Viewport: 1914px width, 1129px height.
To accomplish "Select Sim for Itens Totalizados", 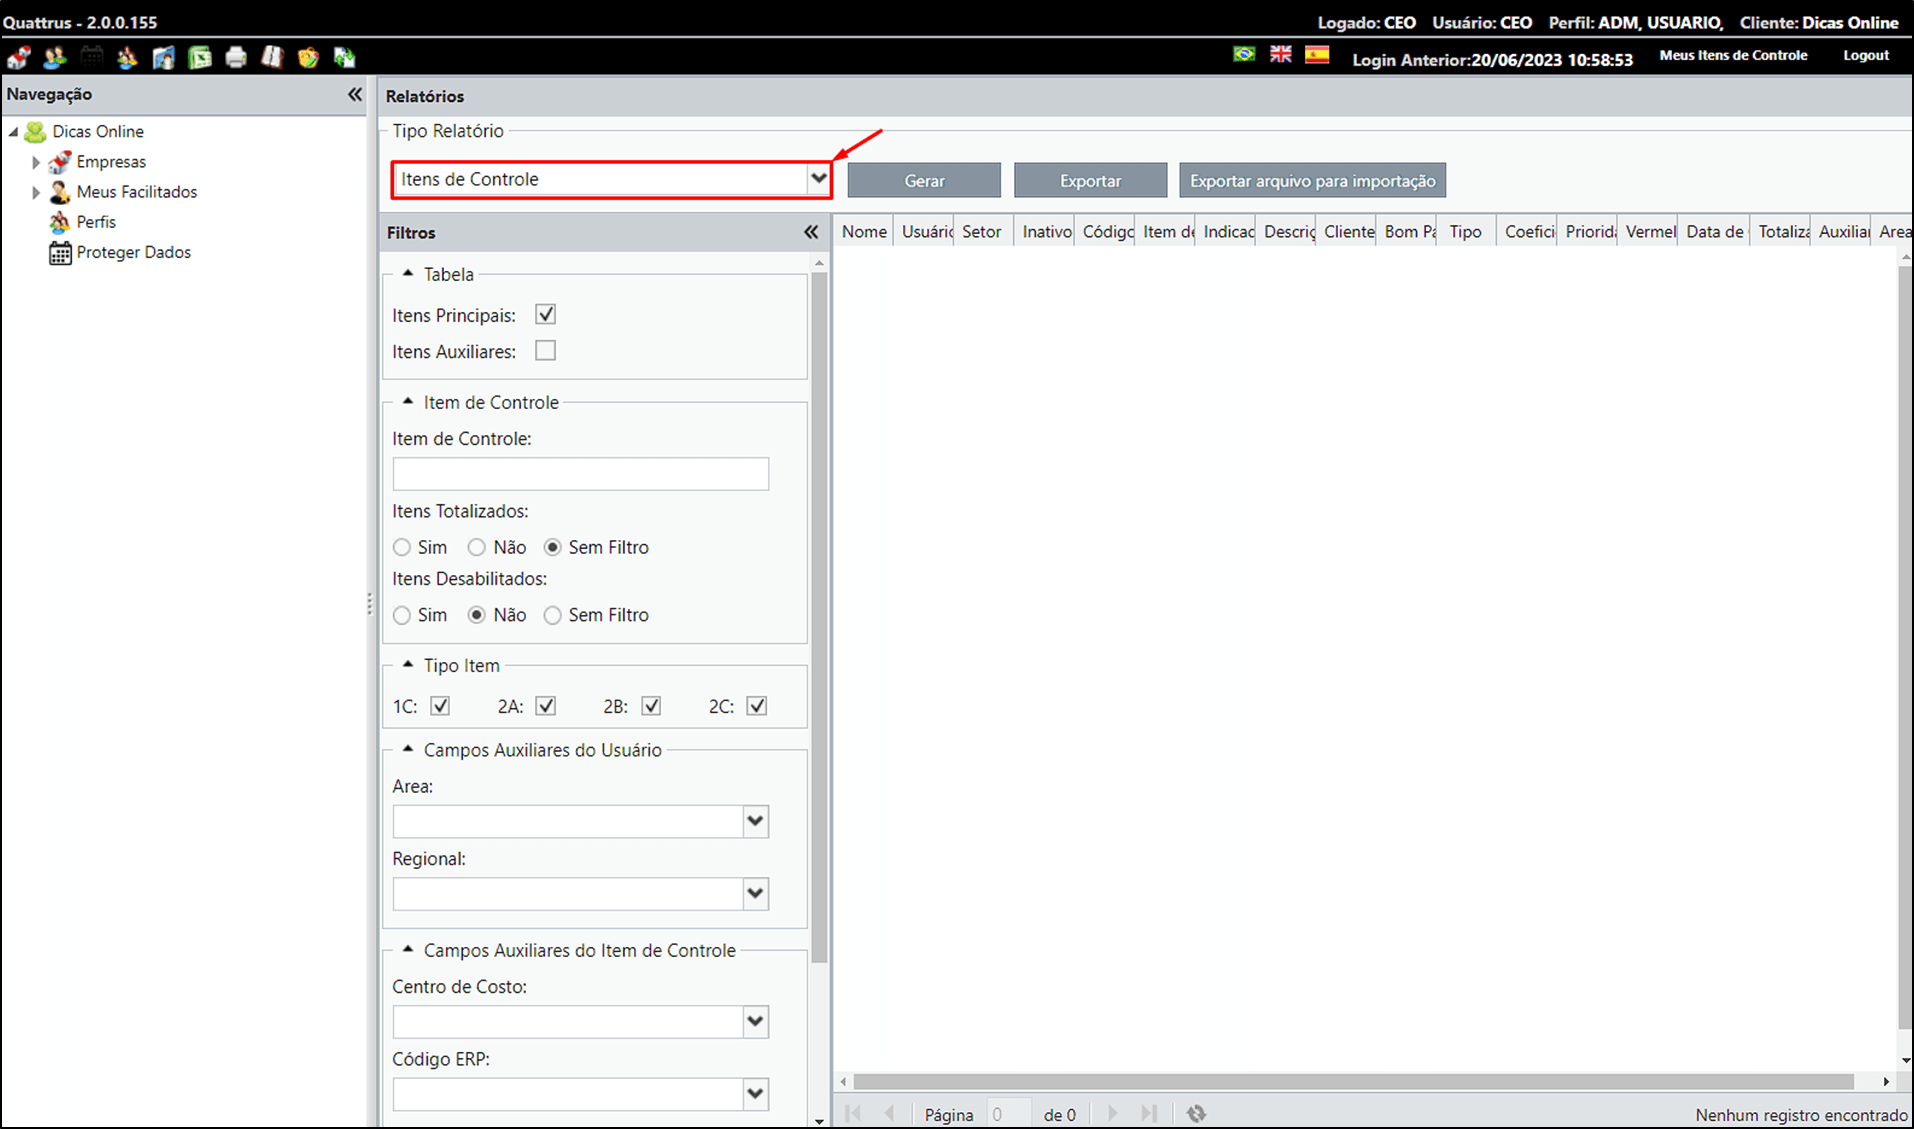I will [402, 547].
